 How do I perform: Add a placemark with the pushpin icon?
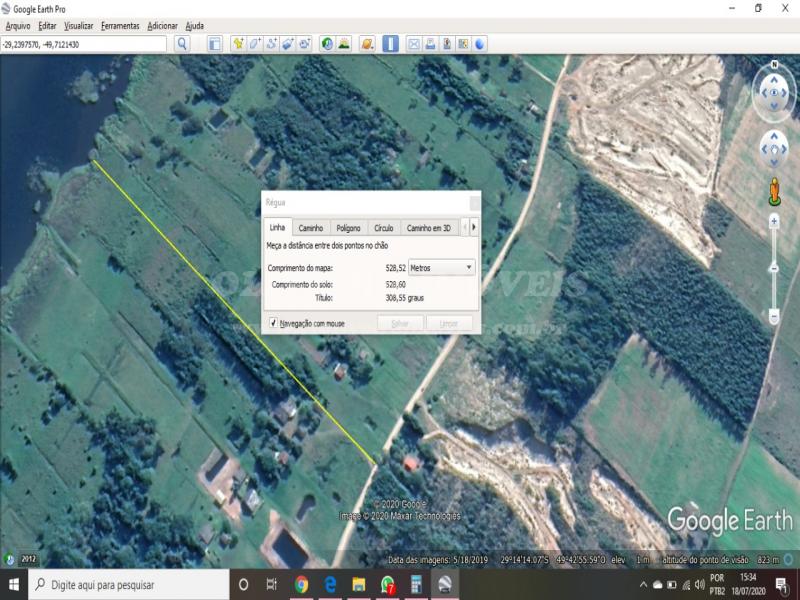pyautogui.click(x=238, y=44)
